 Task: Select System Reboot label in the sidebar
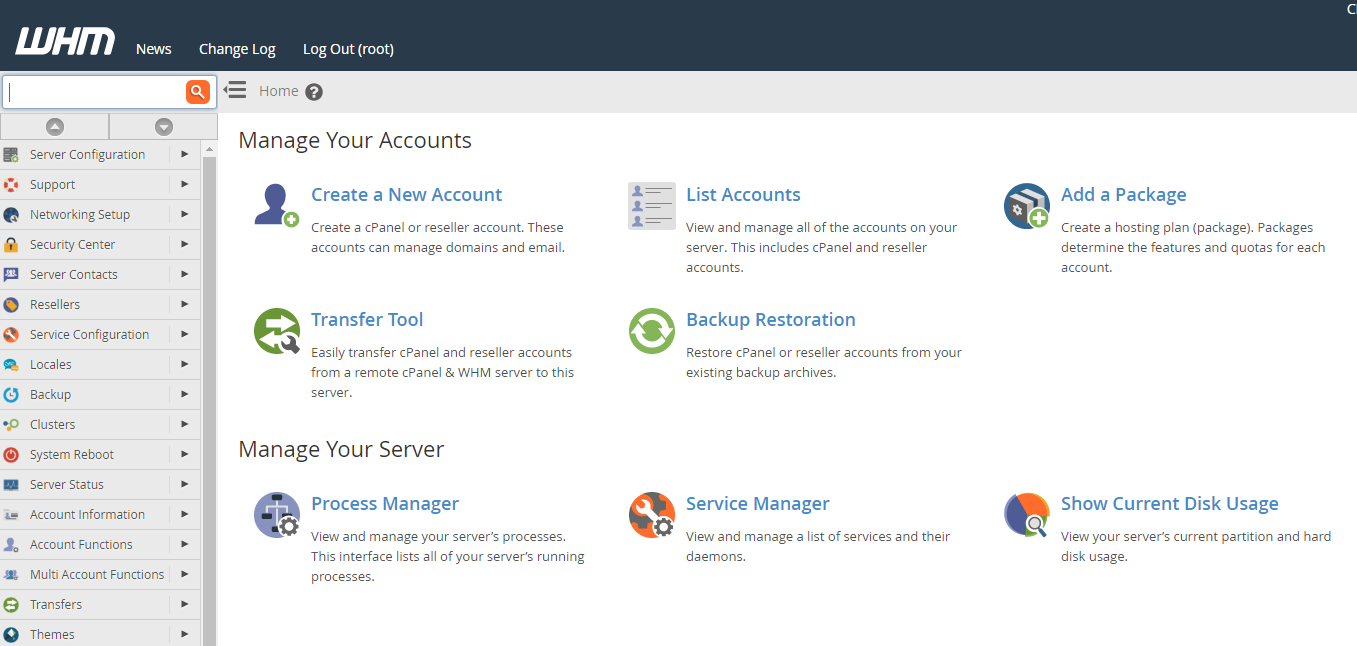click(x=72, y=455)
